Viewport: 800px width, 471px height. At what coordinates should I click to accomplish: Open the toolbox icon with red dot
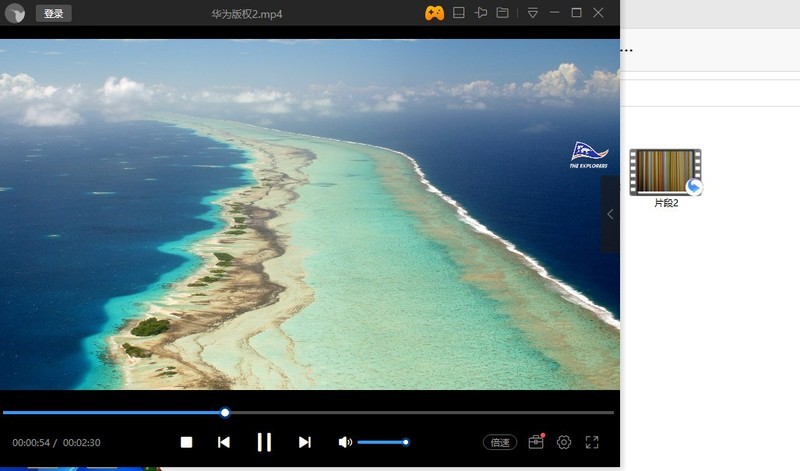tap(536, 442)
